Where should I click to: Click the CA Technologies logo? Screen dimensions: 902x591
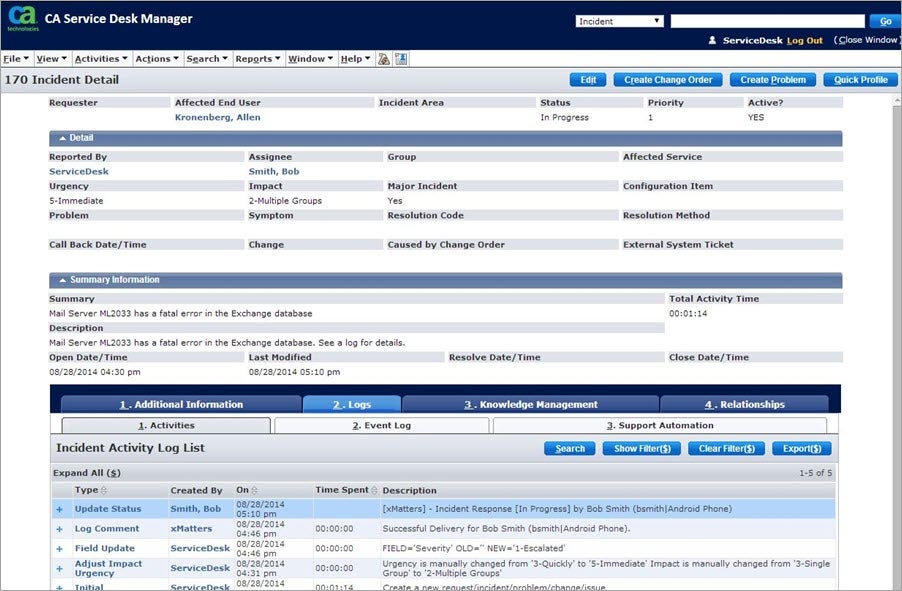pos(20,18)
